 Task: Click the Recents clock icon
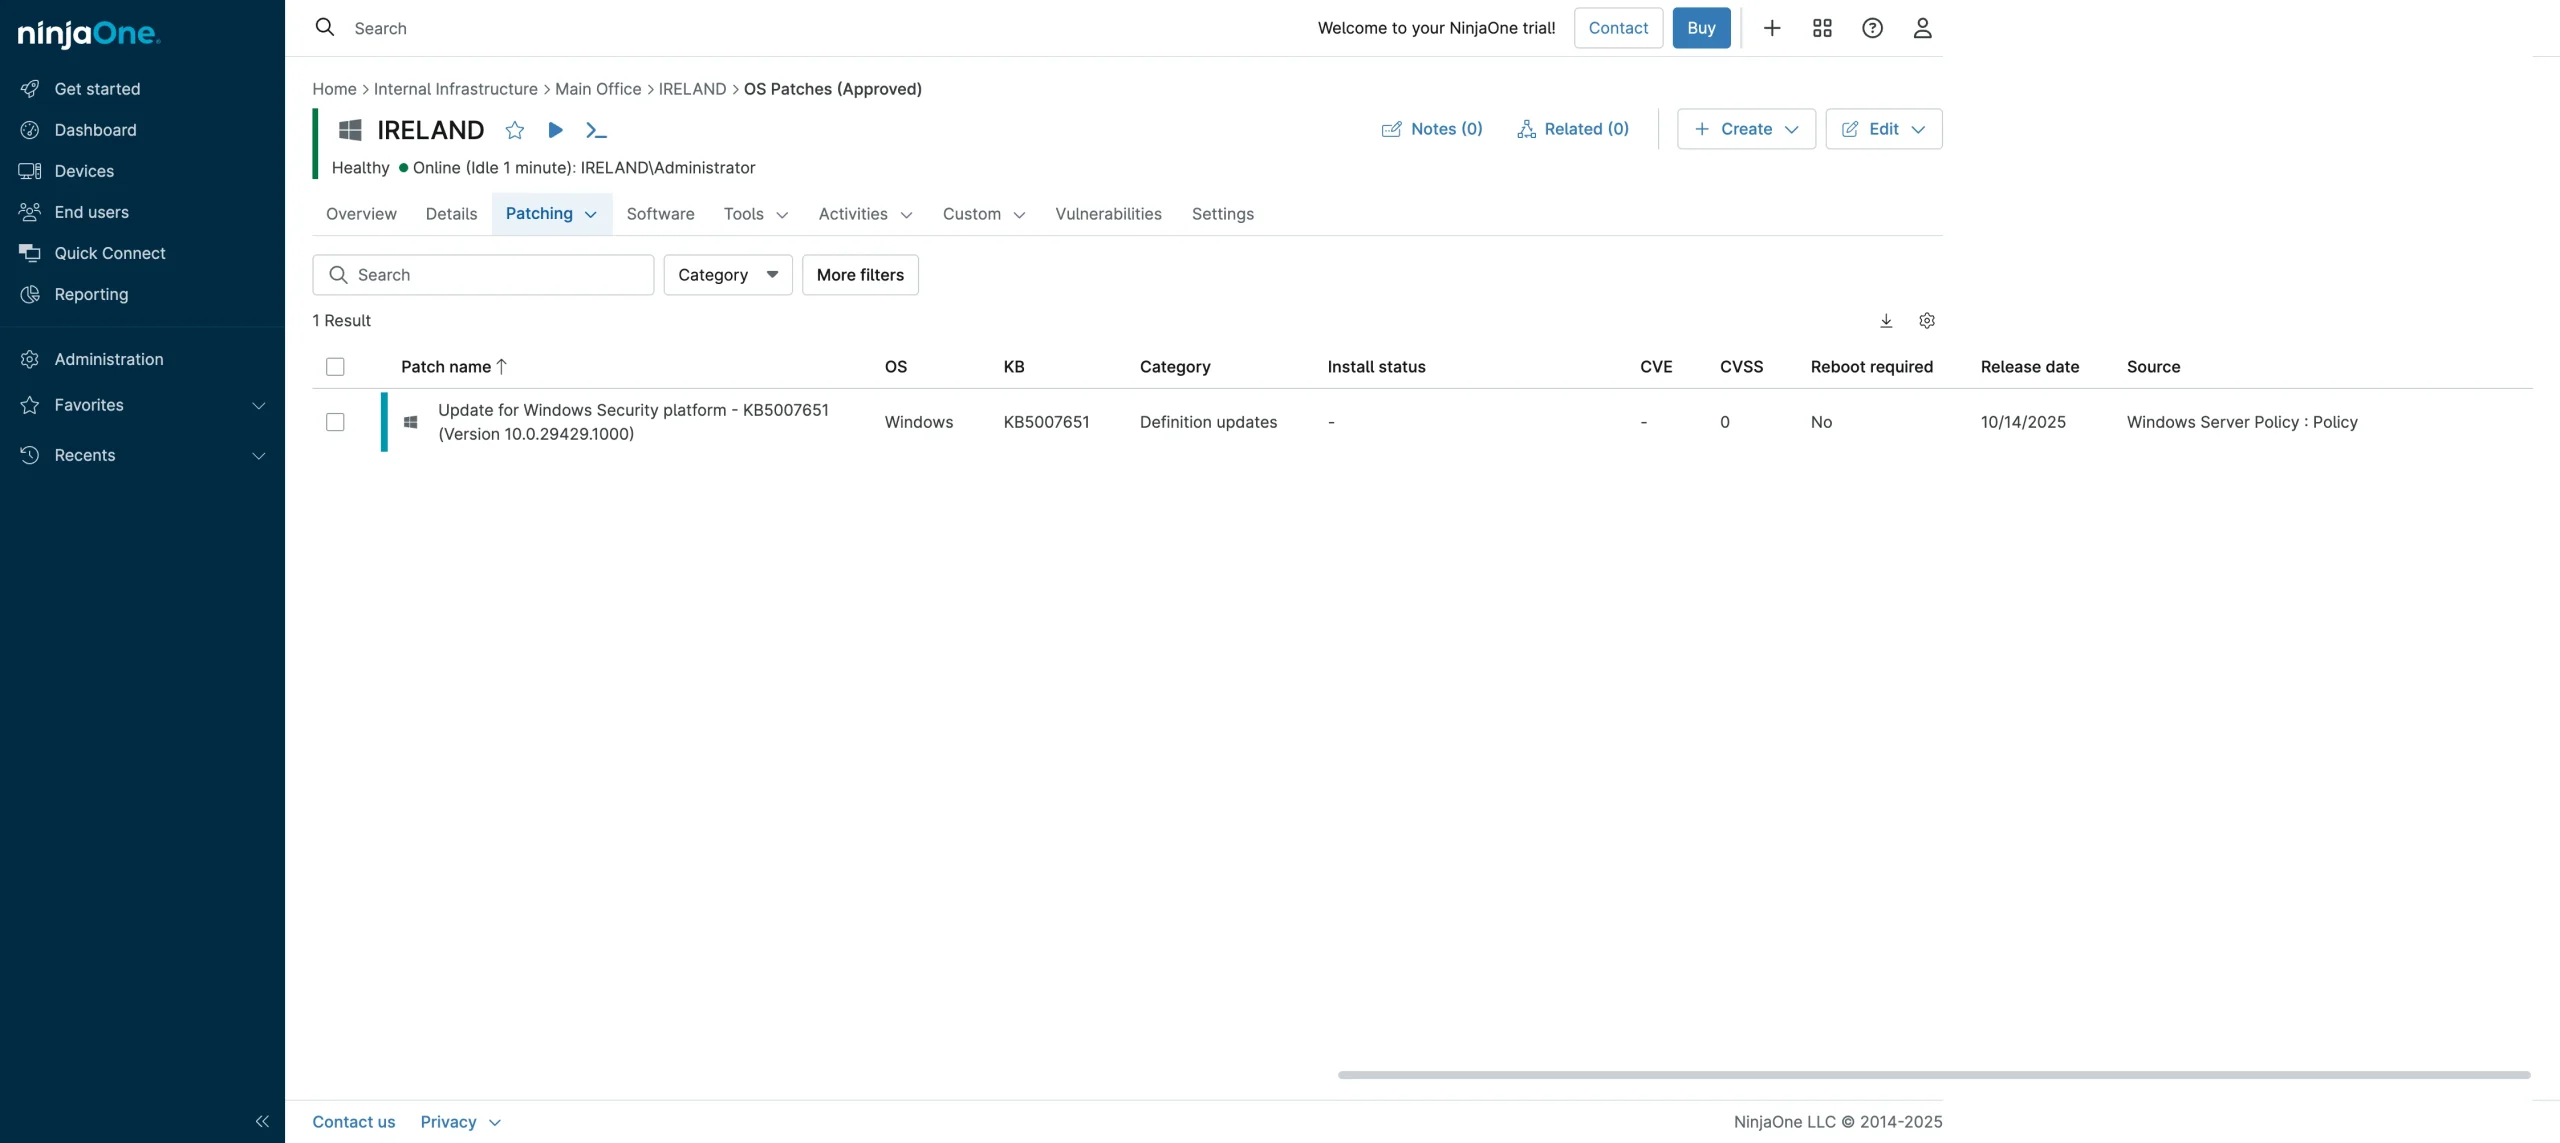(30, 455)
